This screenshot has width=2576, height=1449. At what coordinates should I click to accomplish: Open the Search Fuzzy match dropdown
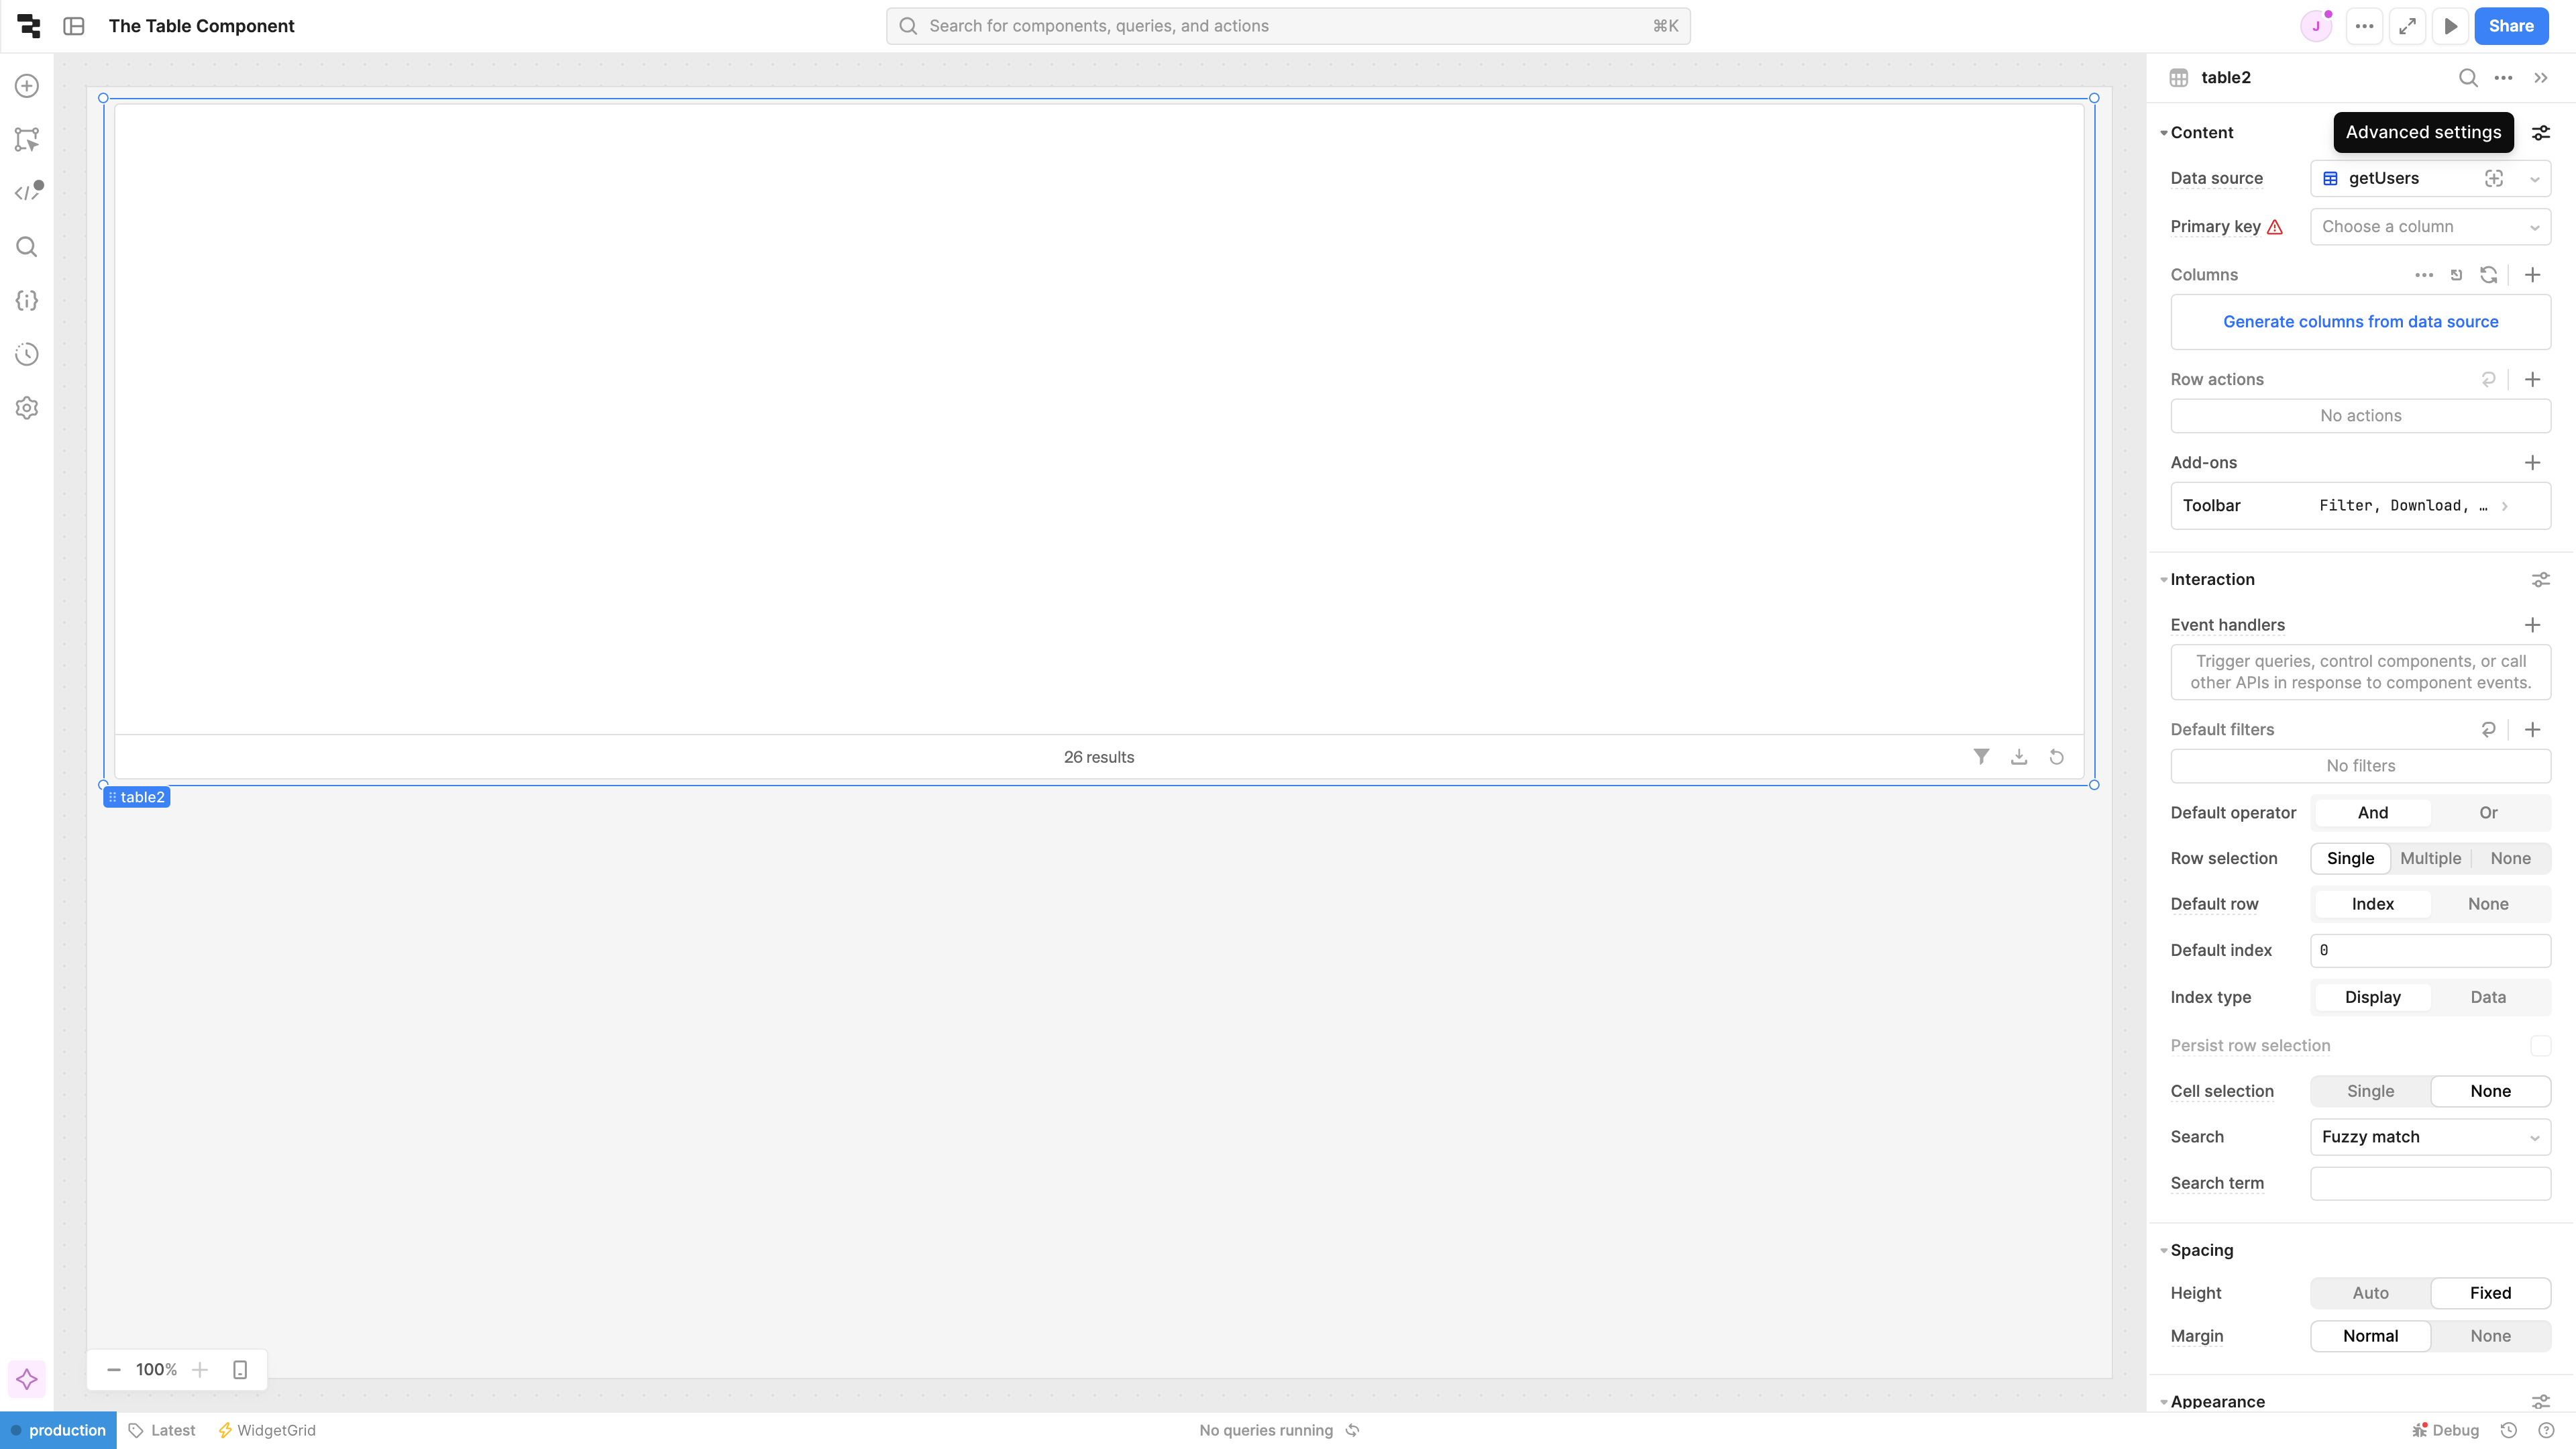(x=2430, y=1137)
